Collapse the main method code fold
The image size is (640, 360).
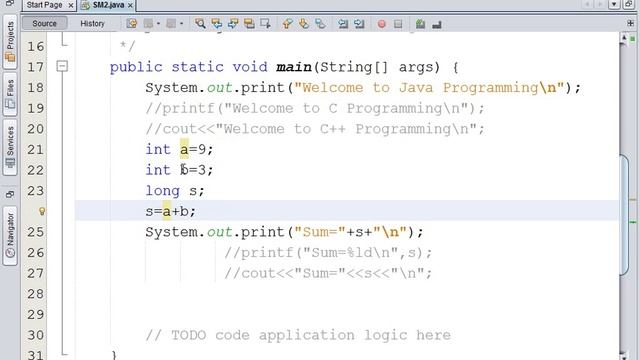tap(62, 66)
